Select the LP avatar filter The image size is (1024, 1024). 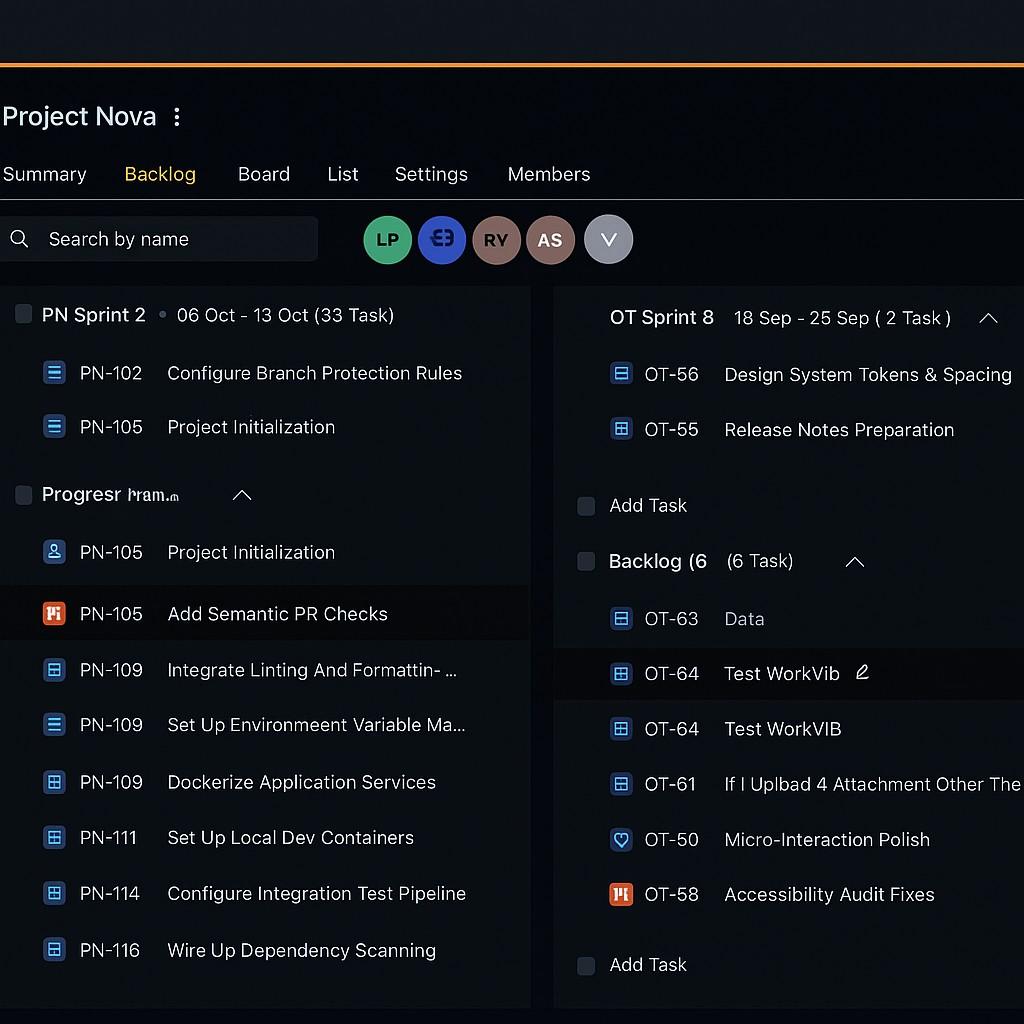[x=387, y=239]
